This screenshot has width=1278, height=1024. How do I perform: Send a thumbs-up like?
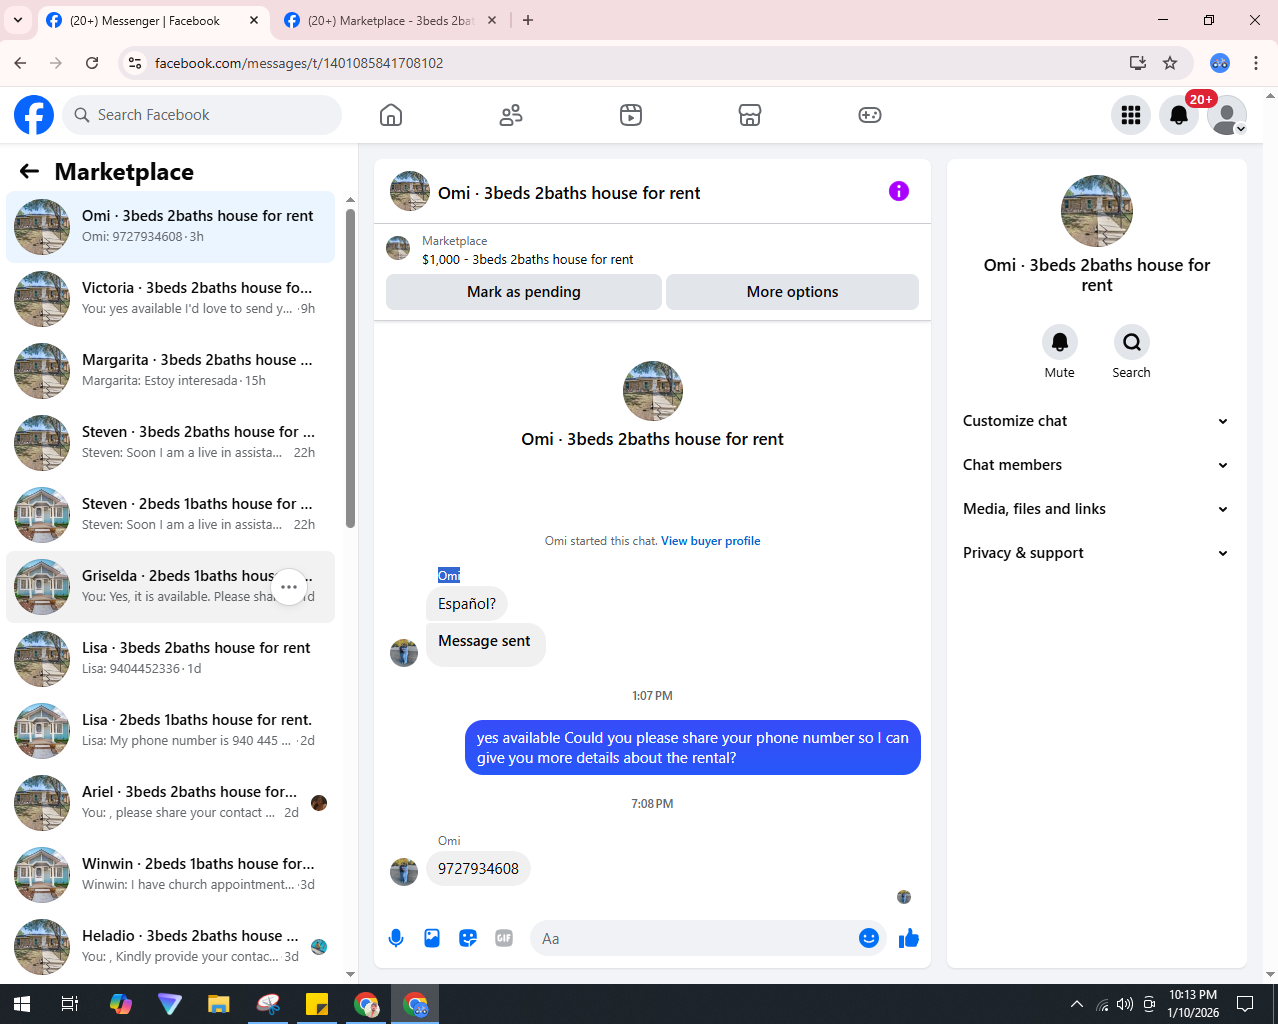(909, 938)
